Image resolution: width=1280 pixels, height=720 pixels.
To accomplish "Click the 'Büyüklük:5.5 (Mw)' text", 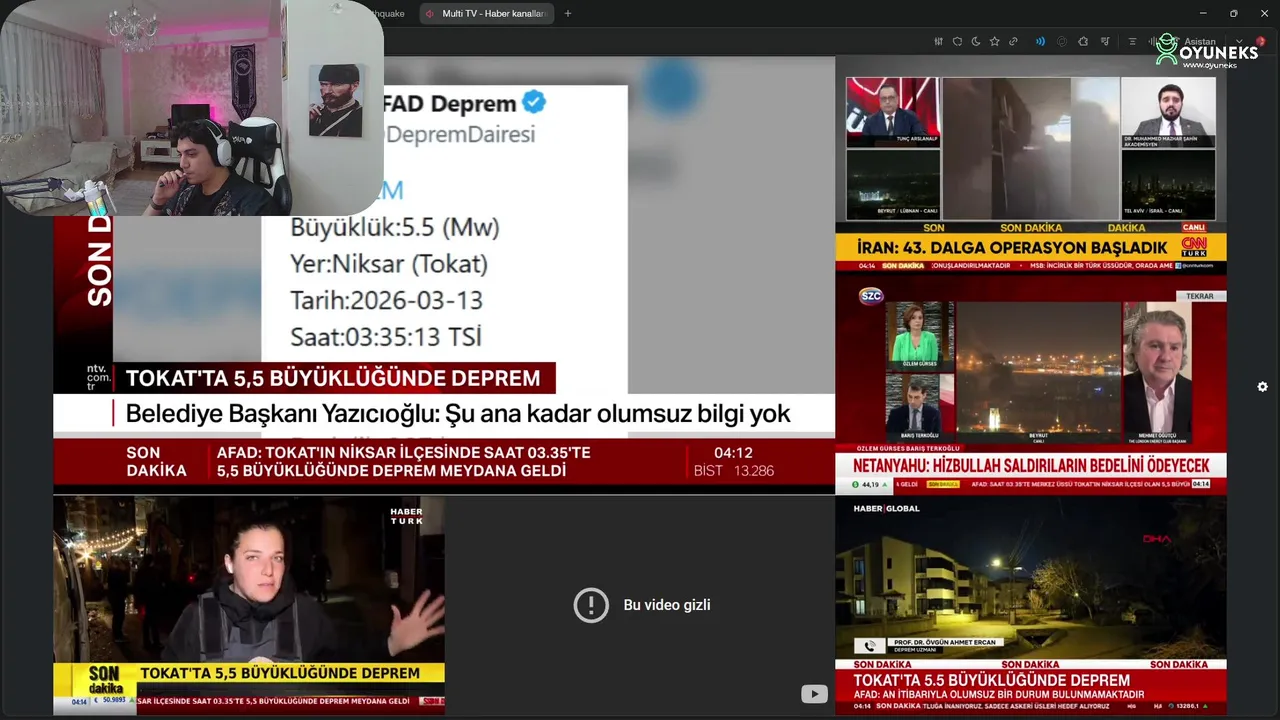I will click(395, 228).
